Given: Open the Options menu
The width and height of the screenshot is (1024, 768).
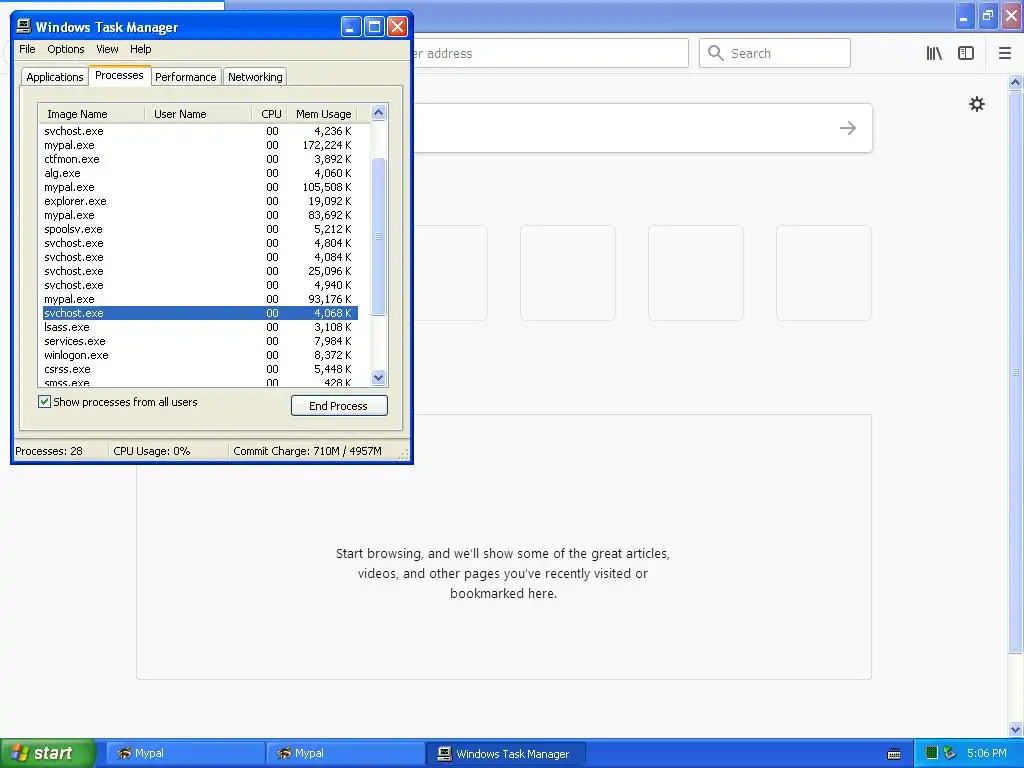Looking at the screenshot, I should (x=65, y=49).
